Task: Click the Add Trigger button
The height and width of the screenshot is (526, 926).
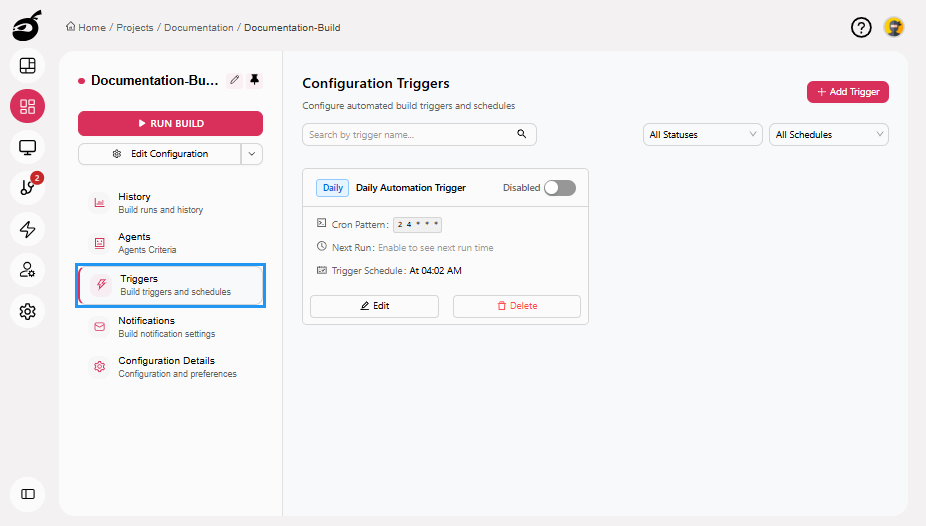Action: coord(847,92)
